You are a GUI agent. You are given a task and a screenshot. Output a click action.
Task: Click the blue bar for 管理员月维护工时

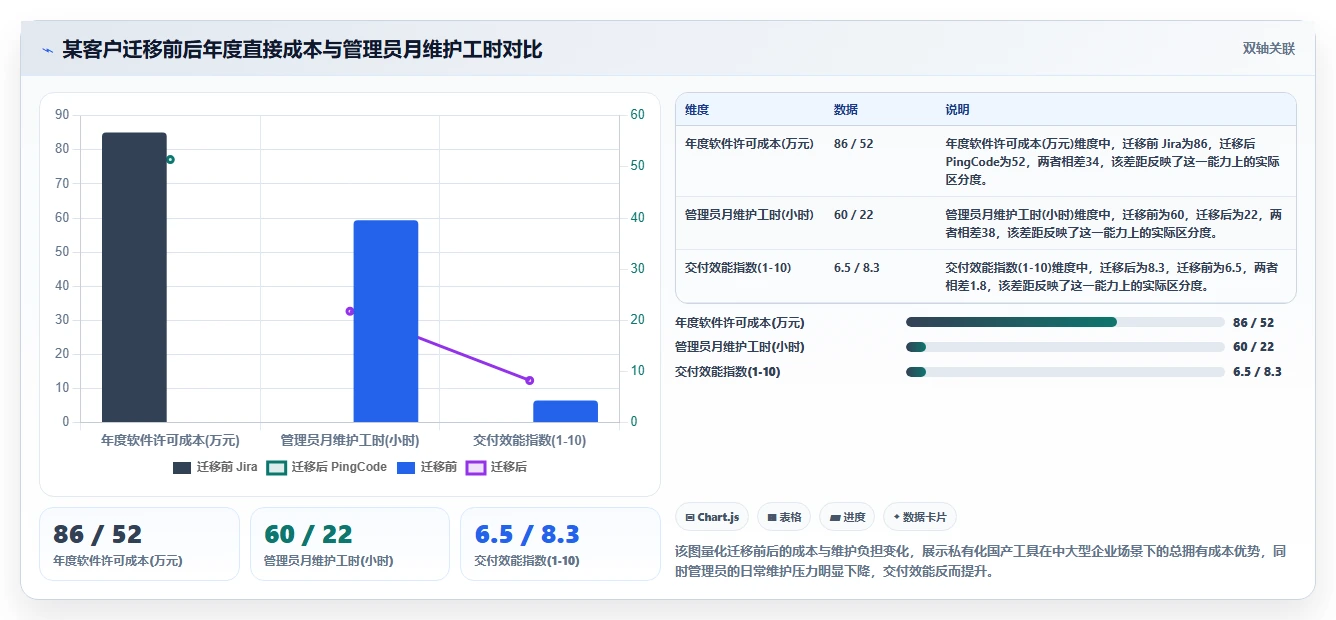coord(385,321)
